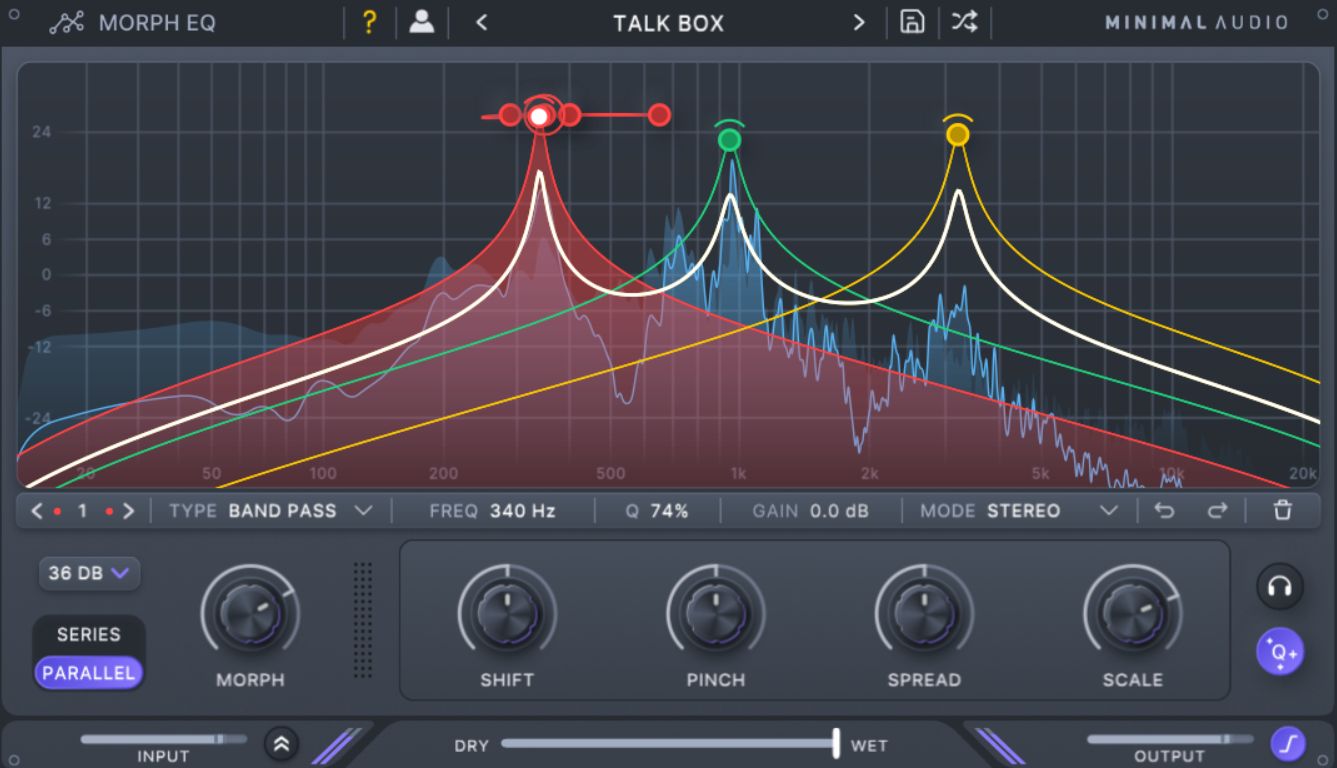Delete the selected band with trash icon

click(1283, 511)
